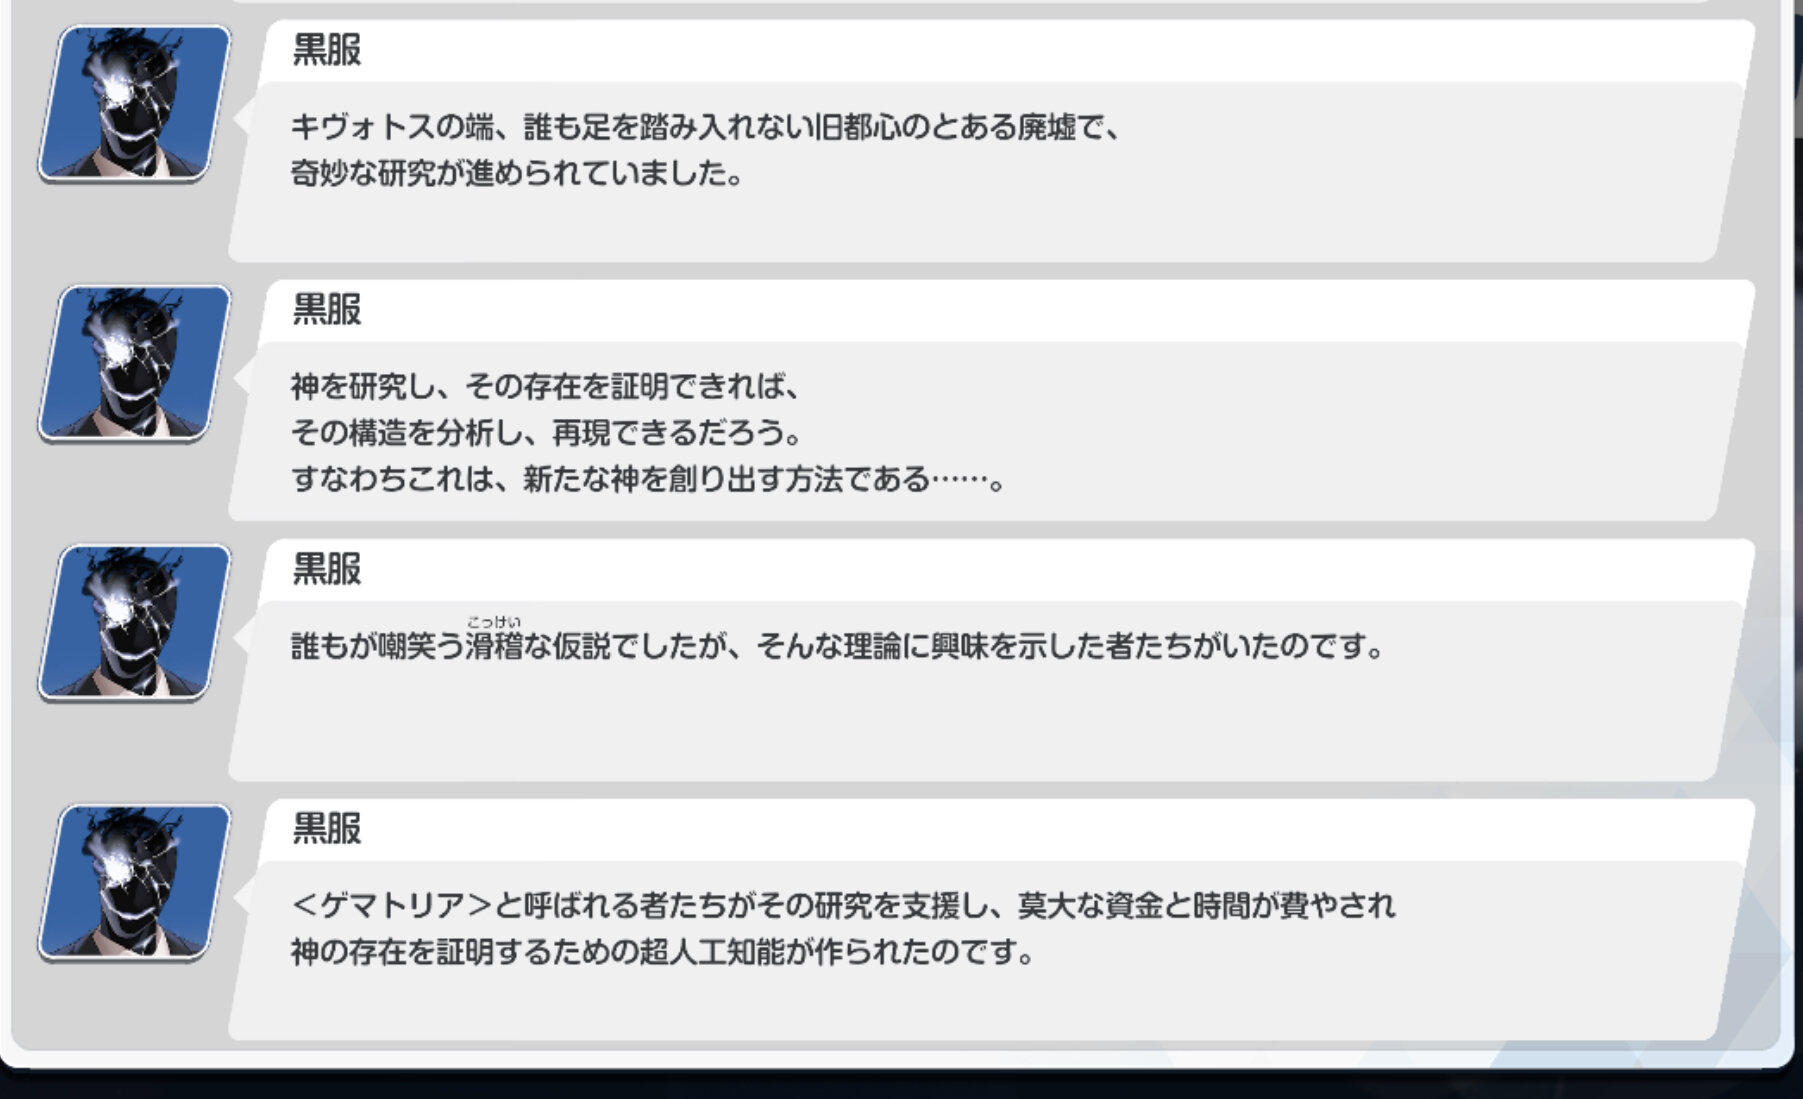
Task: Click the 黒服 name above the キヴォトス message
Action: pyautogui.click(x=326, y=49)
